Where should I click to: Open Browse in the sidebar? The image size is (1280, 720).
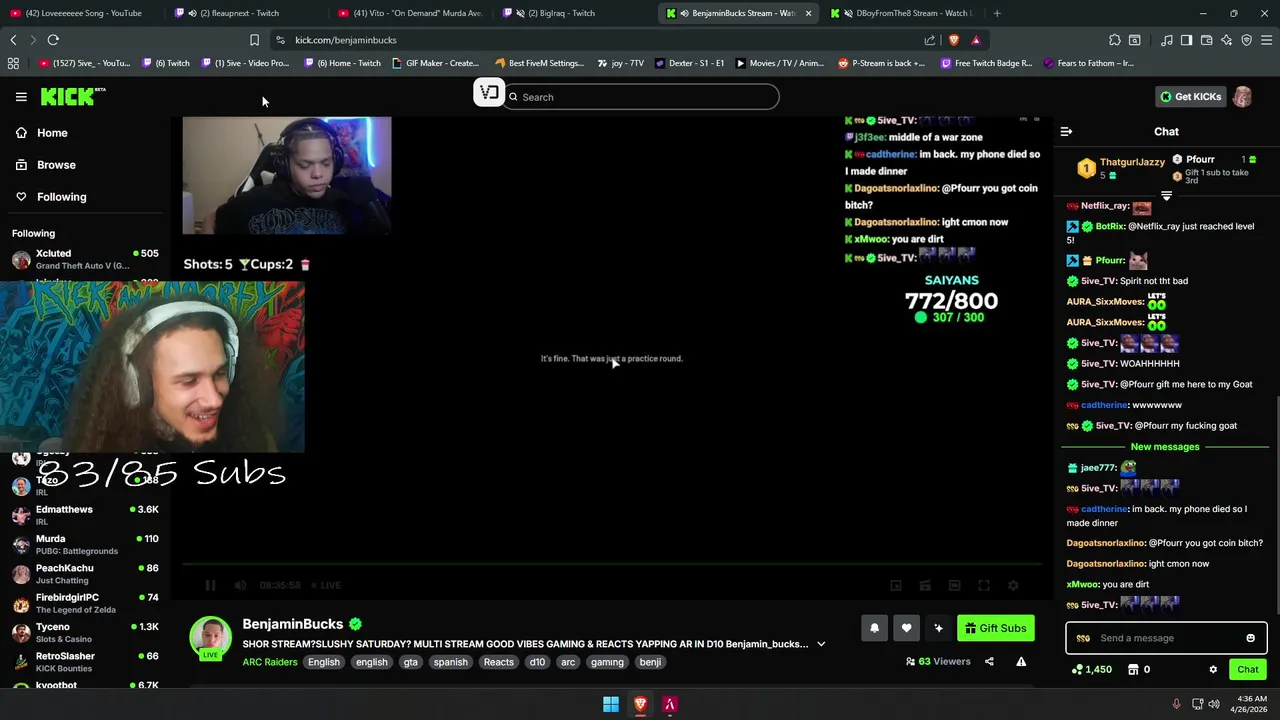[x=46, y=165]
